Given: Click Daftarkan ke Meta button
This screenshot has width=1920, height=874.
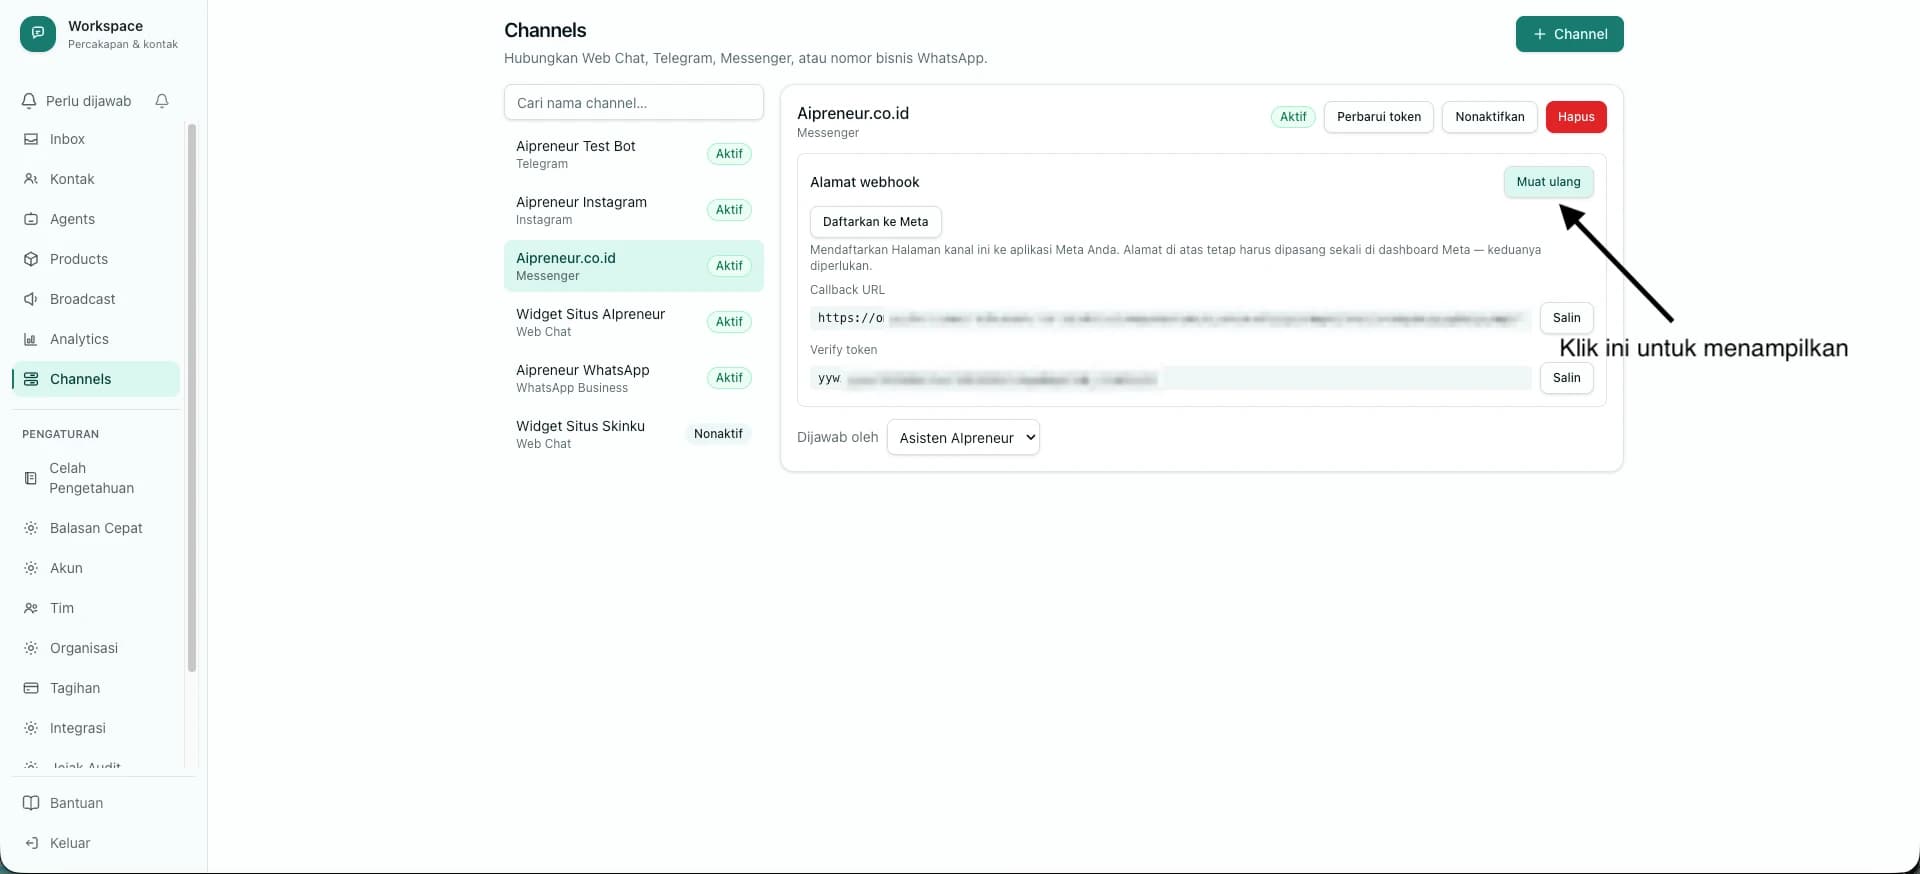Looking at the screenshot, I should pos(876,222).
